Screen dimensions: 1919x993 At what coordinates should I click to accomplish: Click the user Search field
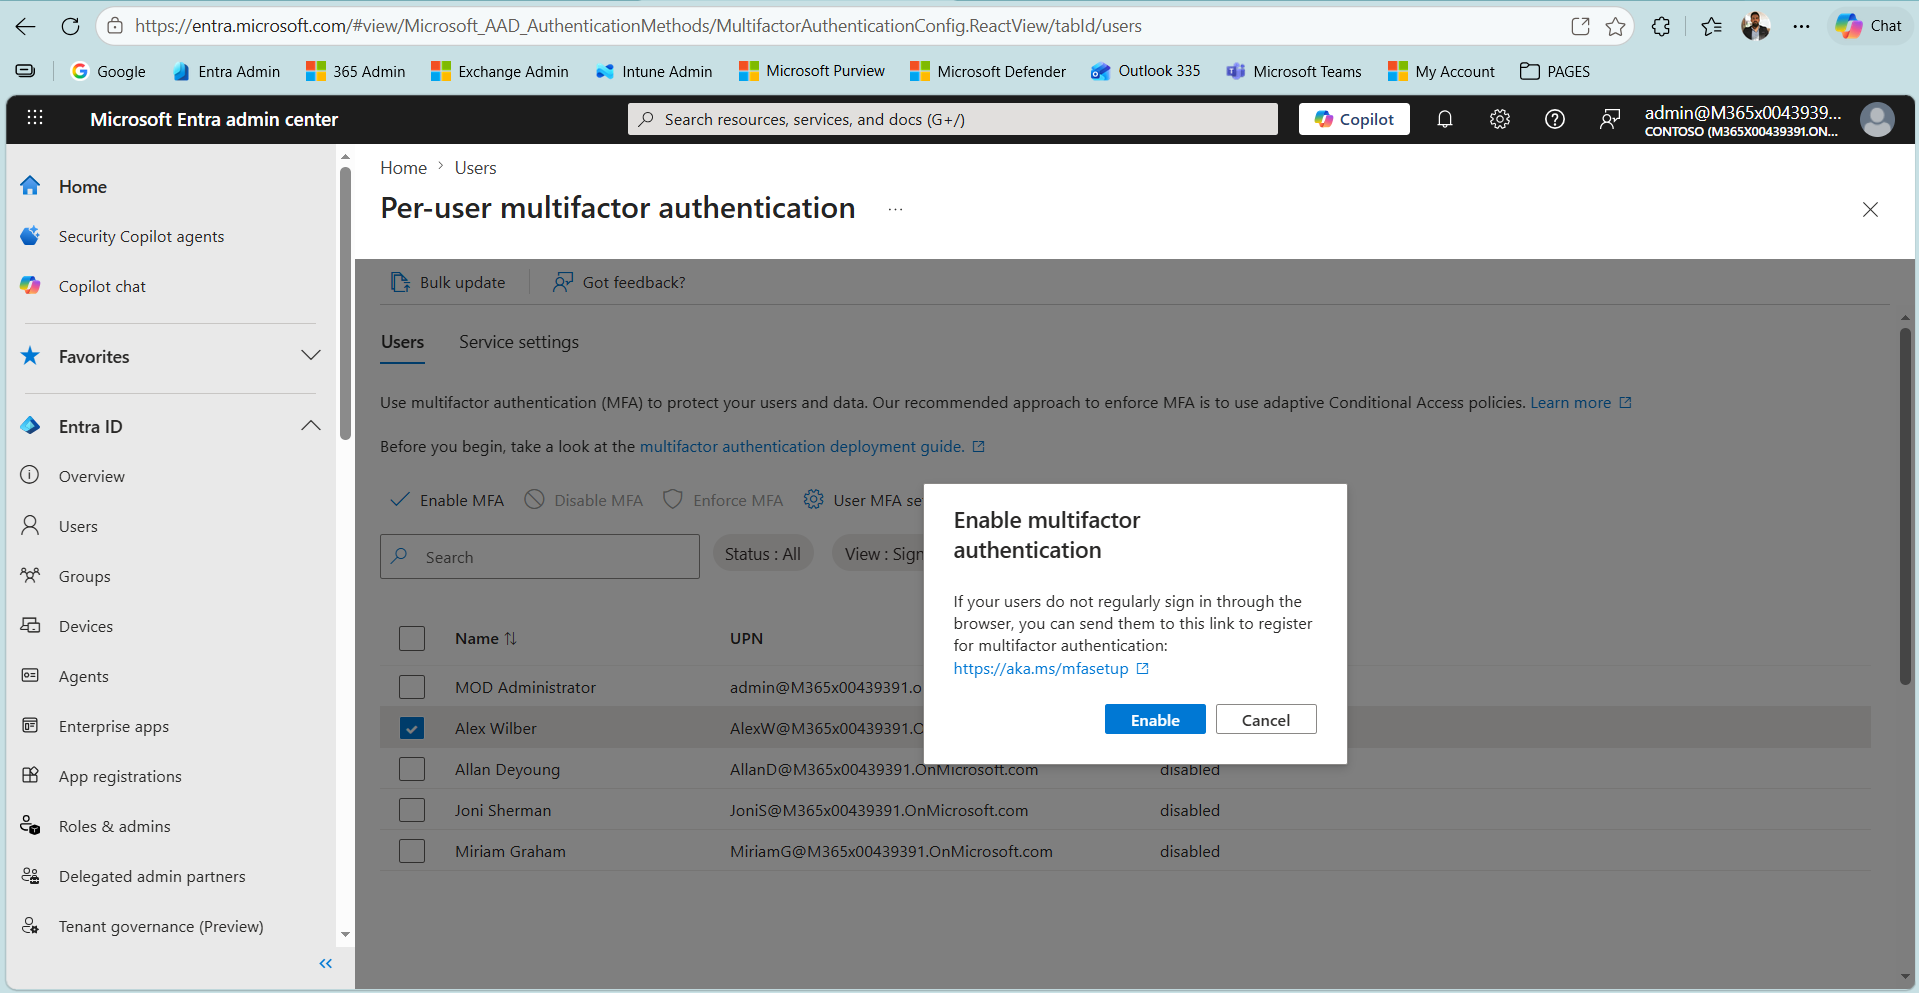click(x=540, y=557)
